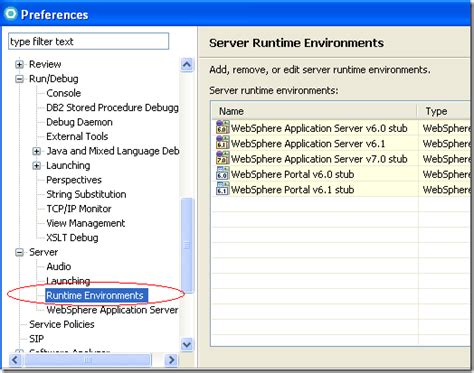Screen dimensions: 474x373
Task: Select Debug Daemon in the tree
Action: tap(79, 122)
